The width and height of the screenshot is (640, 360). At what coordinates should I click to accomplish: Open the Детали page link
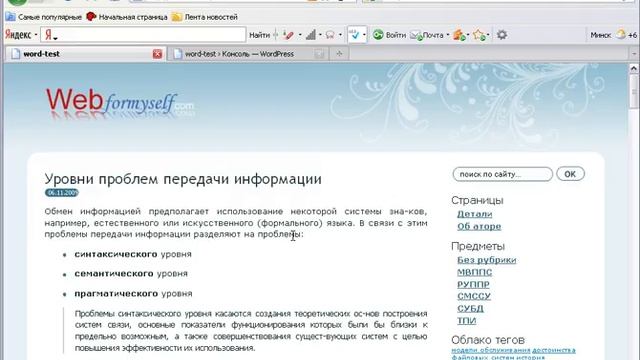pos(475,214)
